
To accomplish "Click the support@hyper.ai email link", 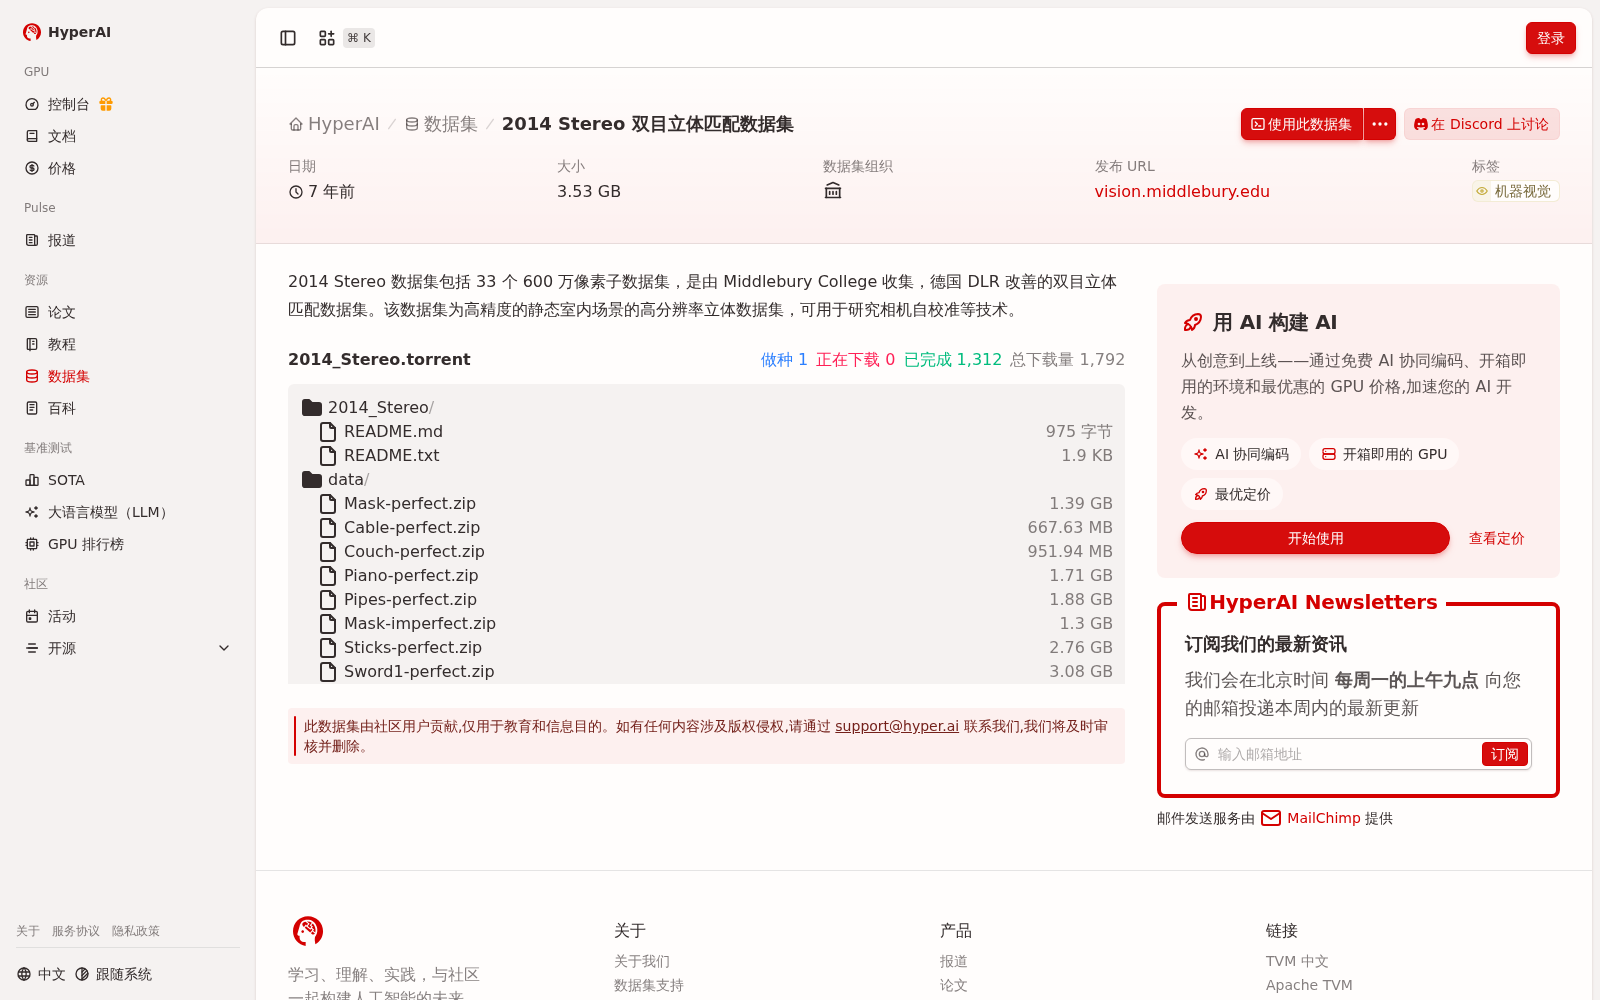I will (x=897, y=726).
